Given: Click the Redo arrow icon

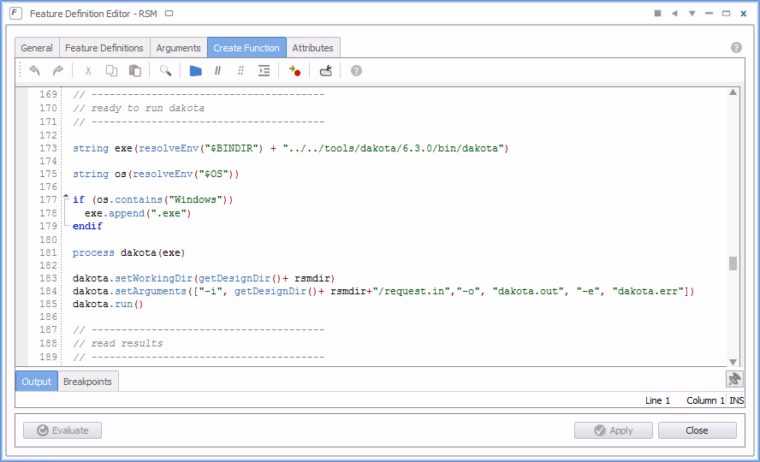Looking at the screenshot, I should [58, 71].
